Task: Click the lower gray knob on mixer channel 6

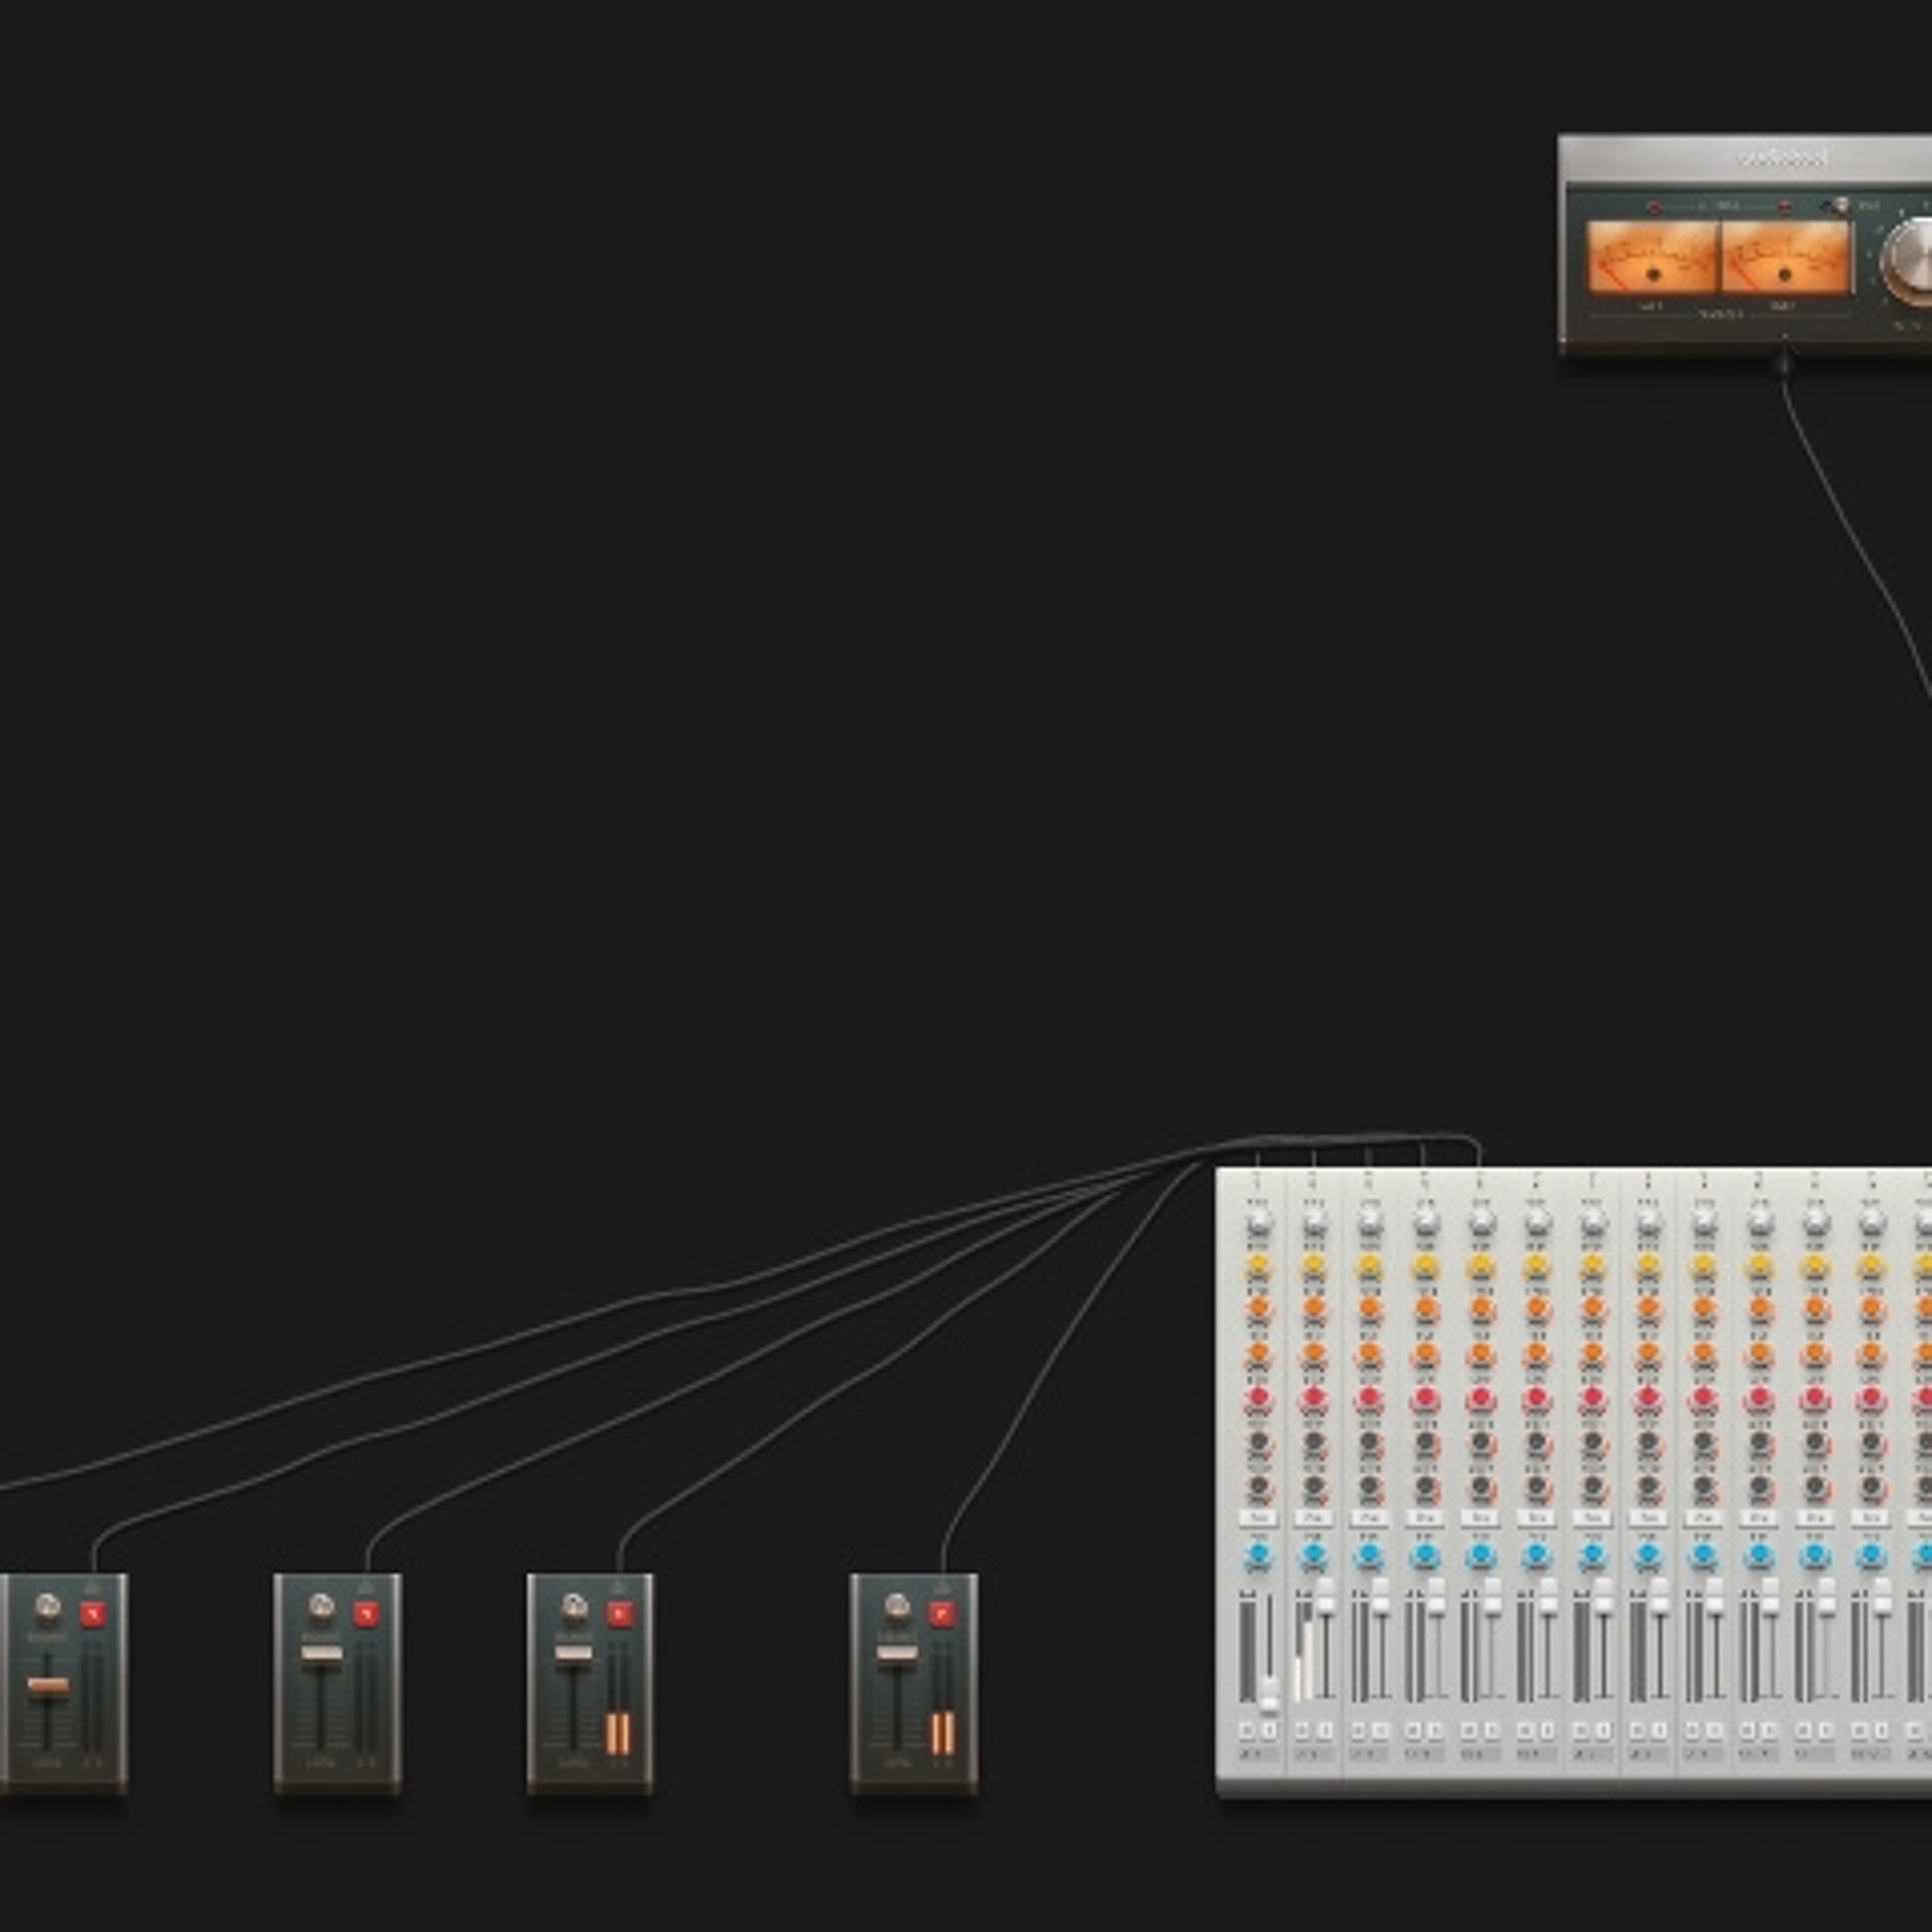Action: pos(1538,1487)
